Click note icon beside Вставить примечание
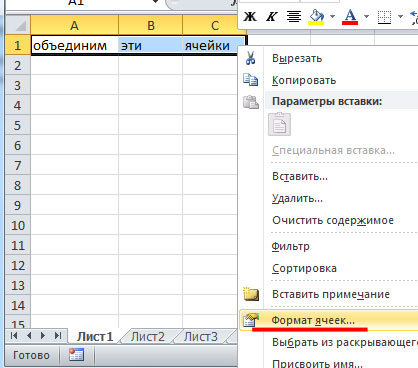Image resolution: width=418 pixels, height=368 pixels. [251, 294]
